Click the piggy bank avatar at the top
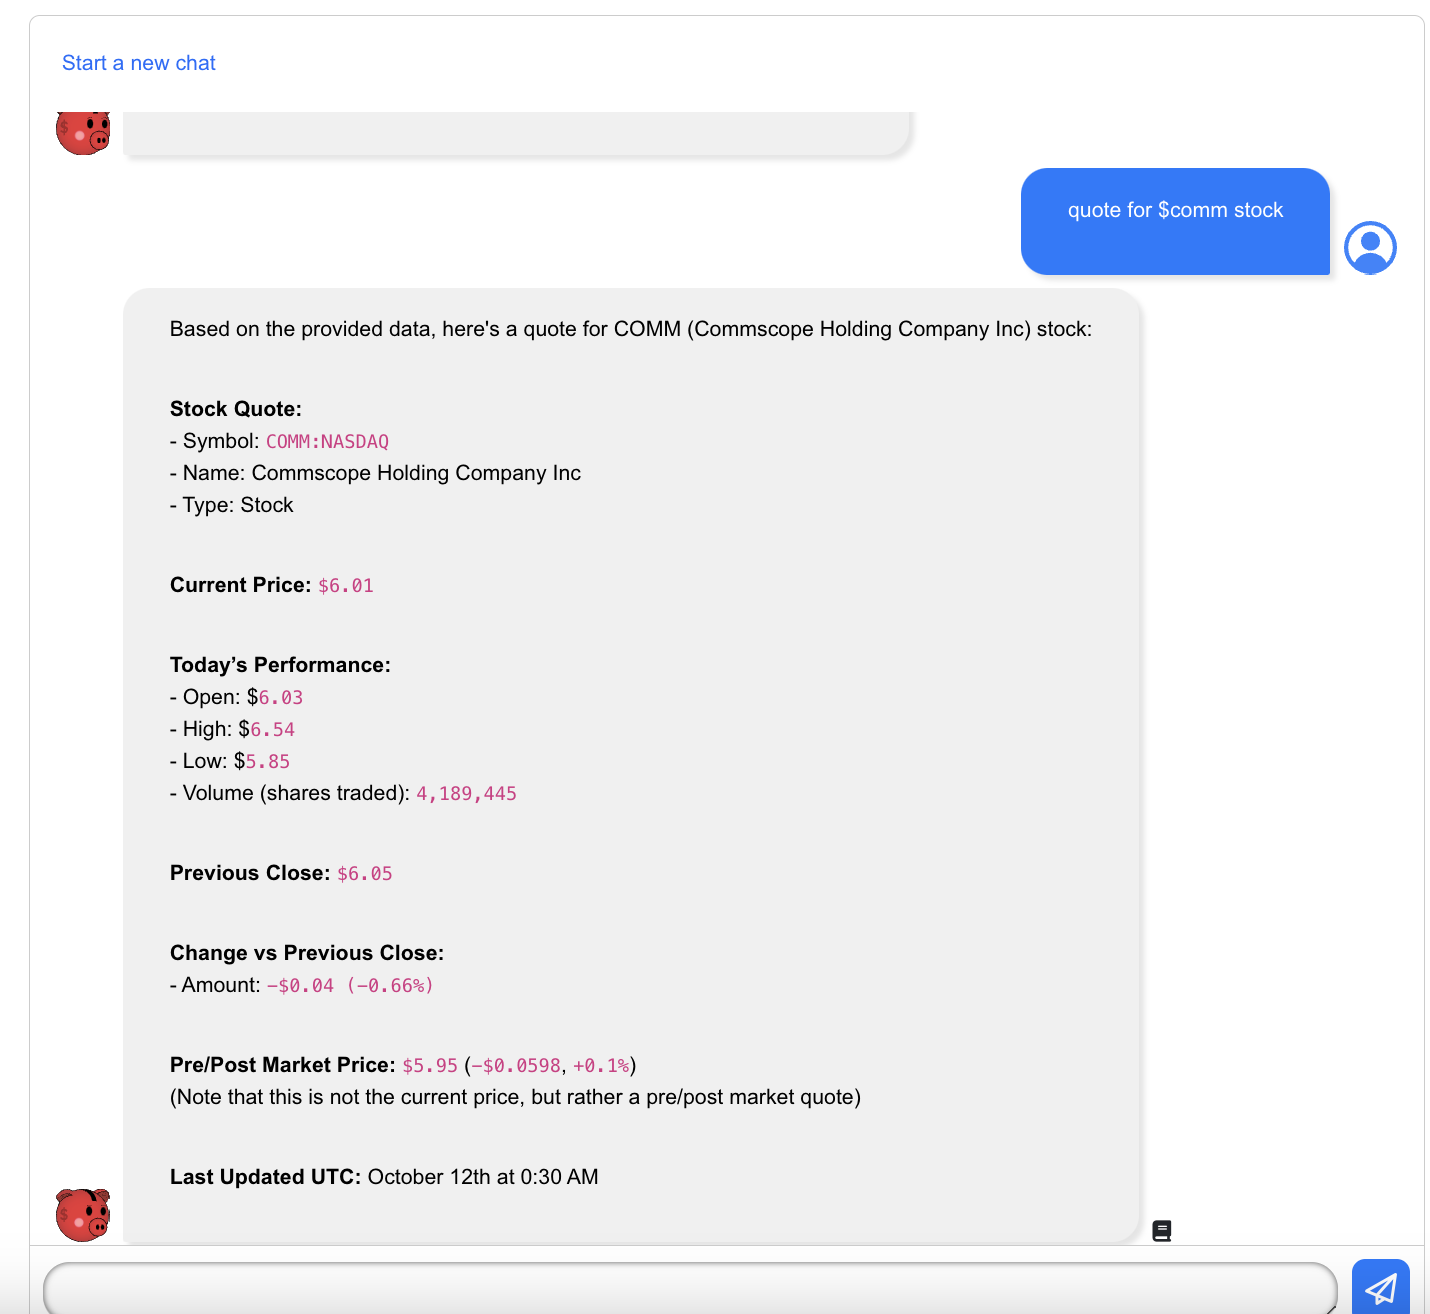The width and height of the screenshot is (1430, 1314). (83, 133)
